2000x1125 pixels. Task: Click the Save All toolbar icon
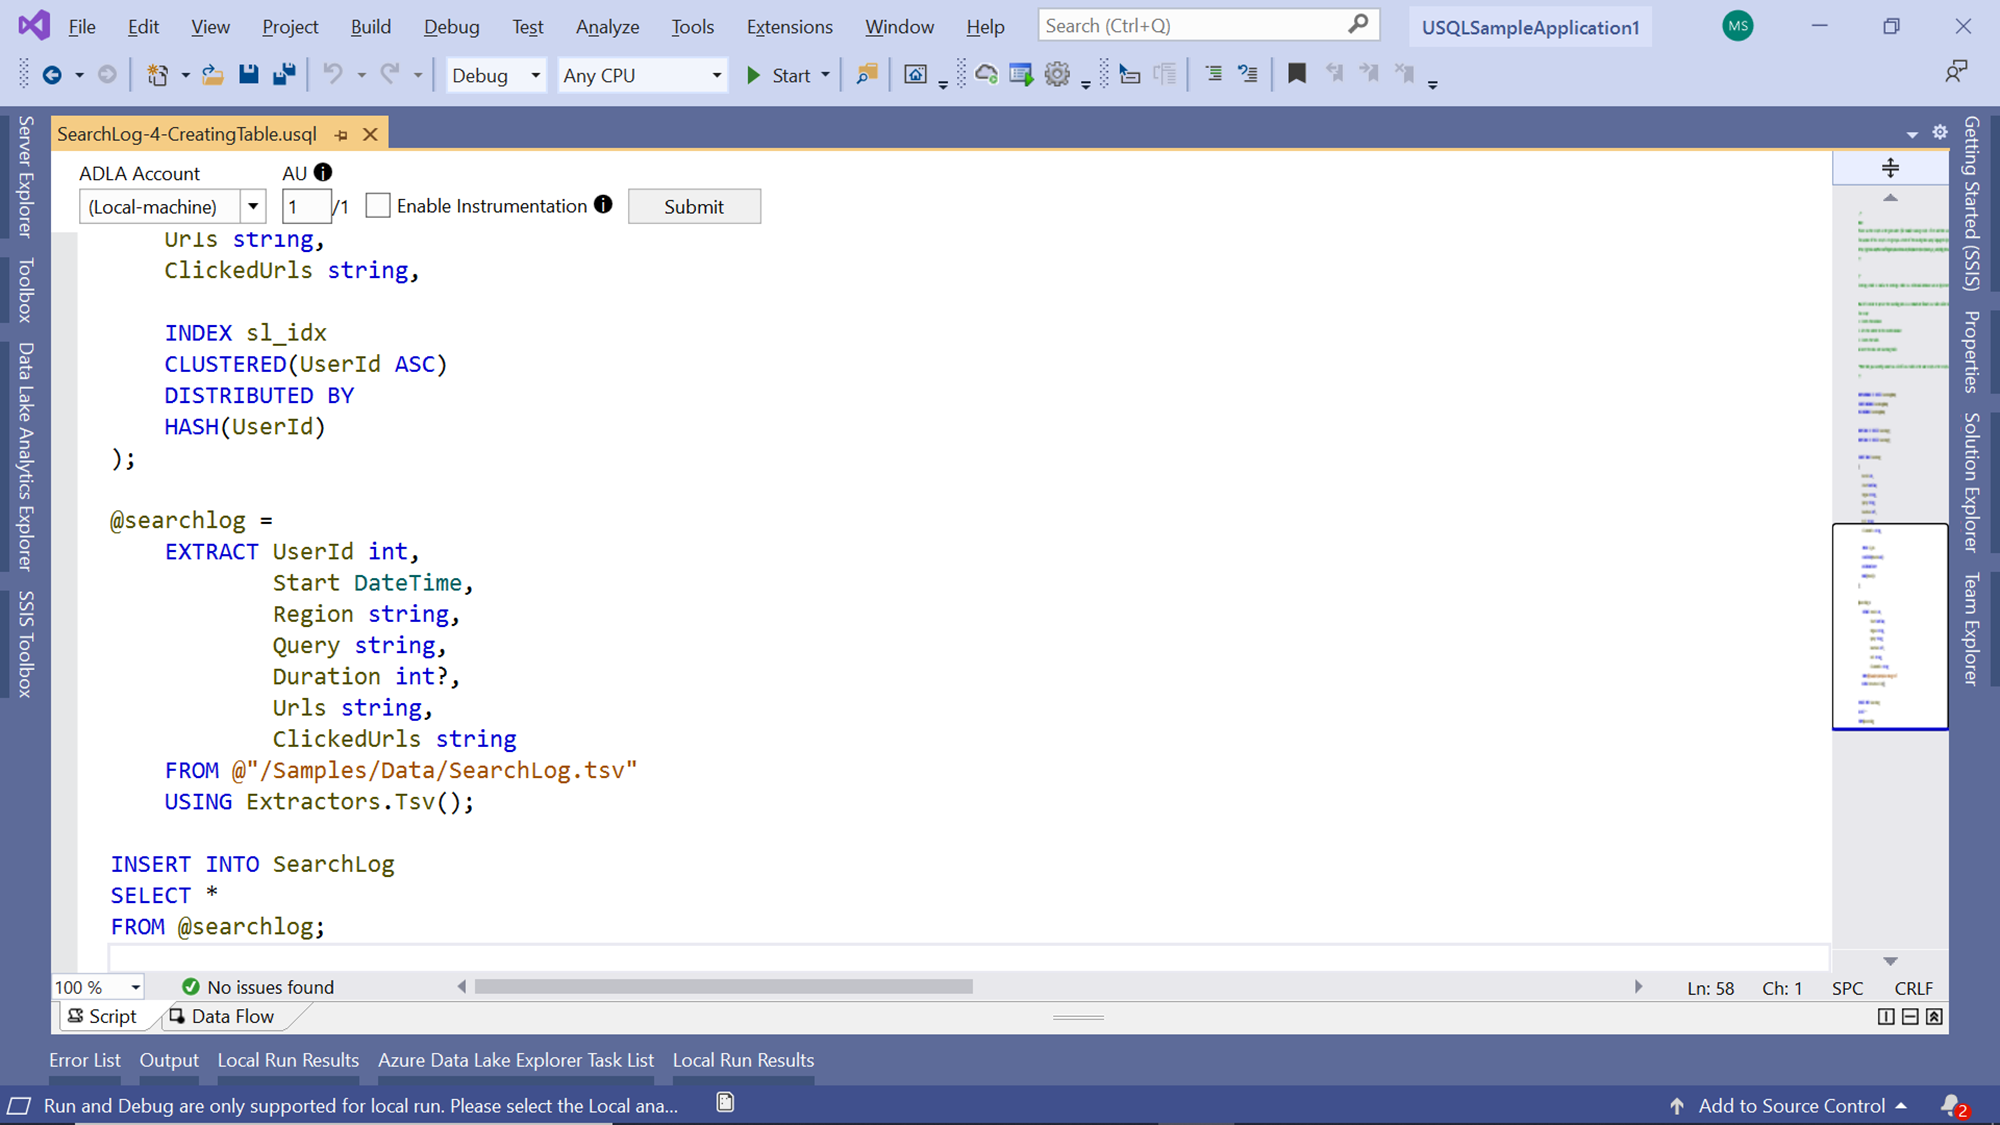point(285,74)
